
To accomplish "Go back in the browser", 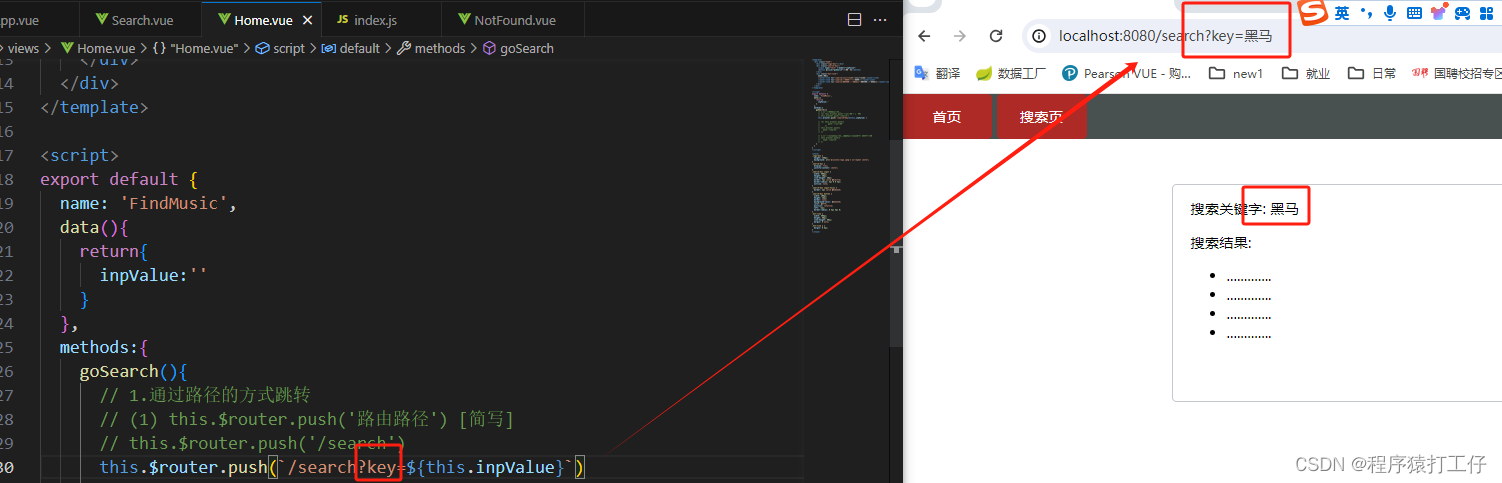I will (x=924, y=36).
